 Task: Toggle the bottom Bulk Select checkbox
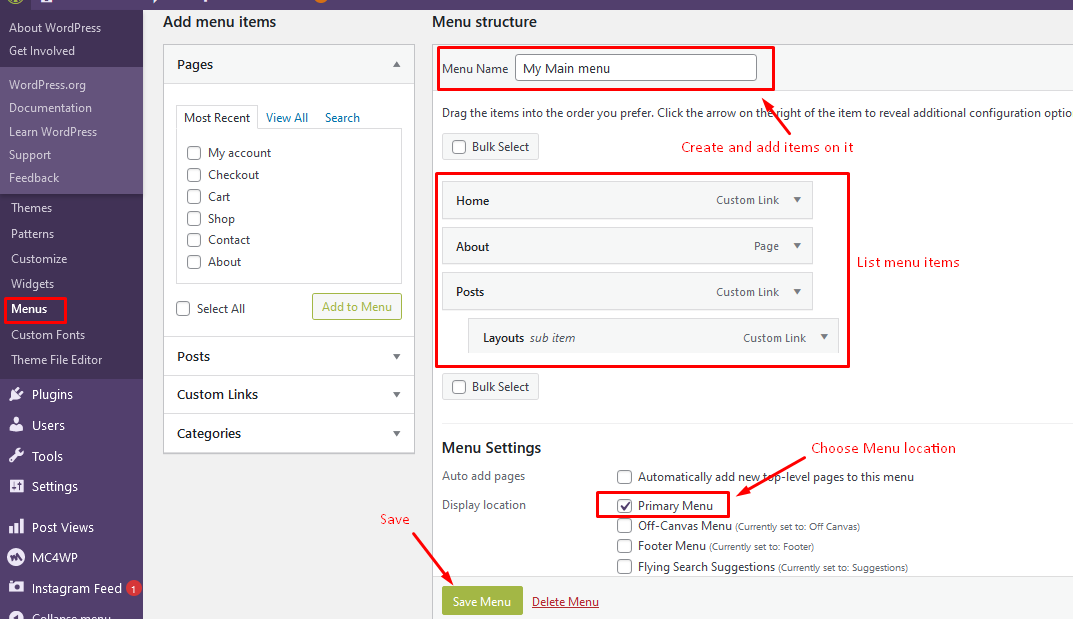tap(459, 387)
